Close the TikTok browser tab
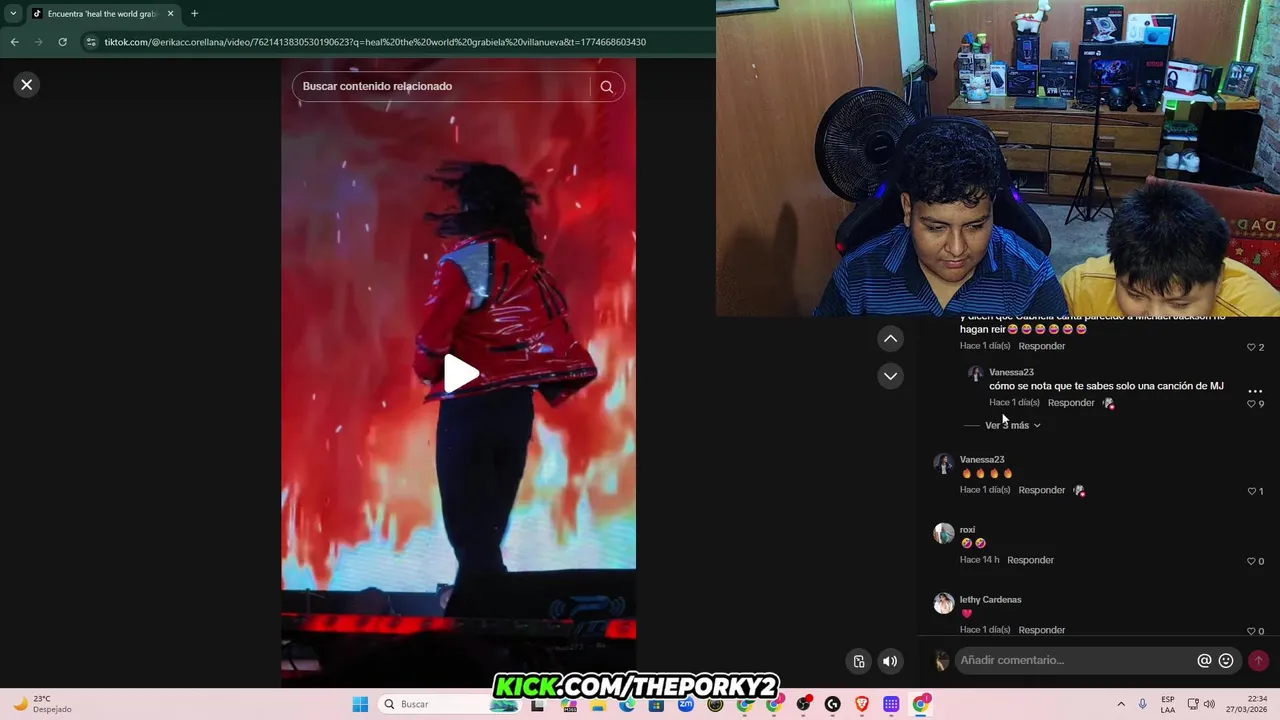 (170, 14)
